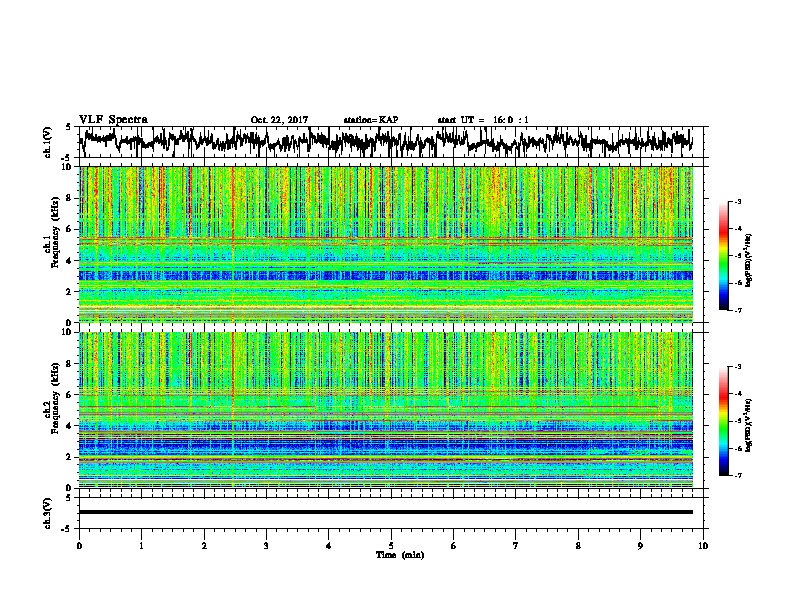Click the ch.1 spectrogram panel
792x612 pixels.
(x=386, y=244)
